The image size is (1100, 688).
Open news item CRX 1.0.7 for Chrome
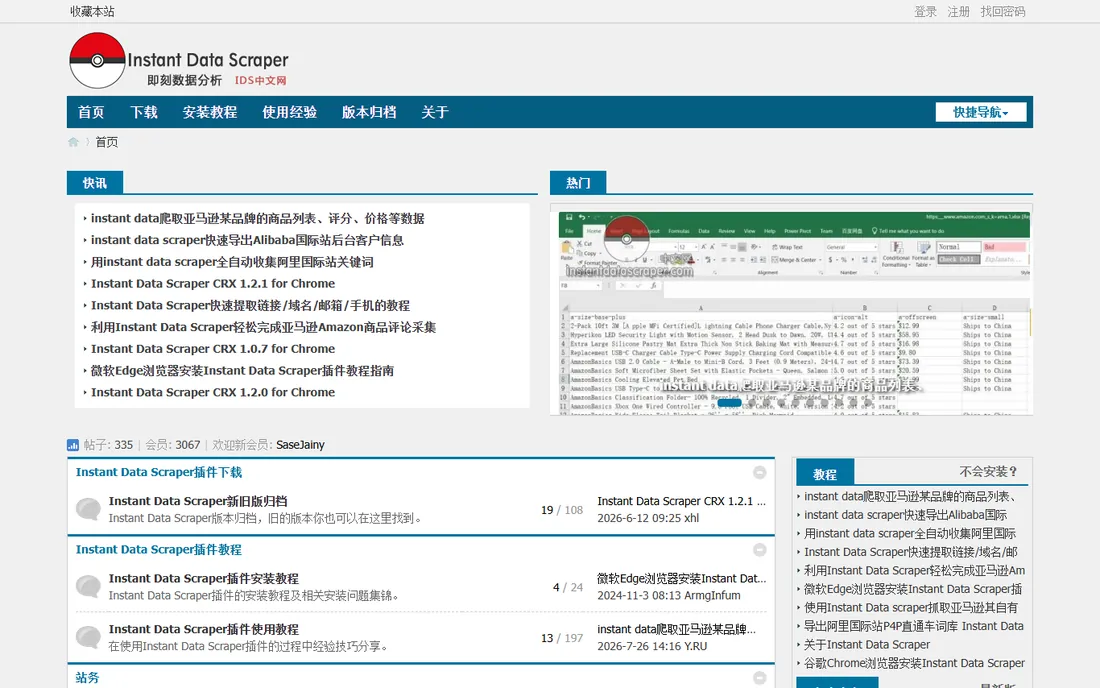(x=213, y=349)
